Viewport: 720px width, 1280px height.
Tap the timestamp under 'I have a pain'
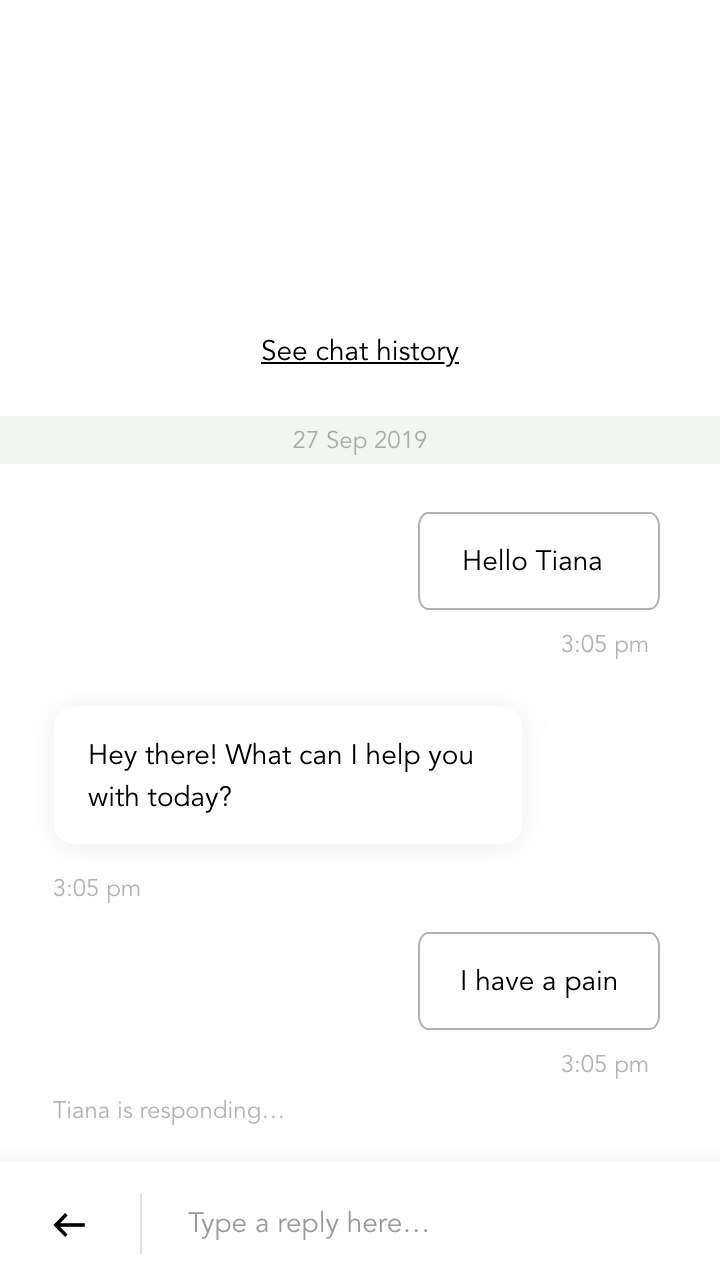[604, 1064]
